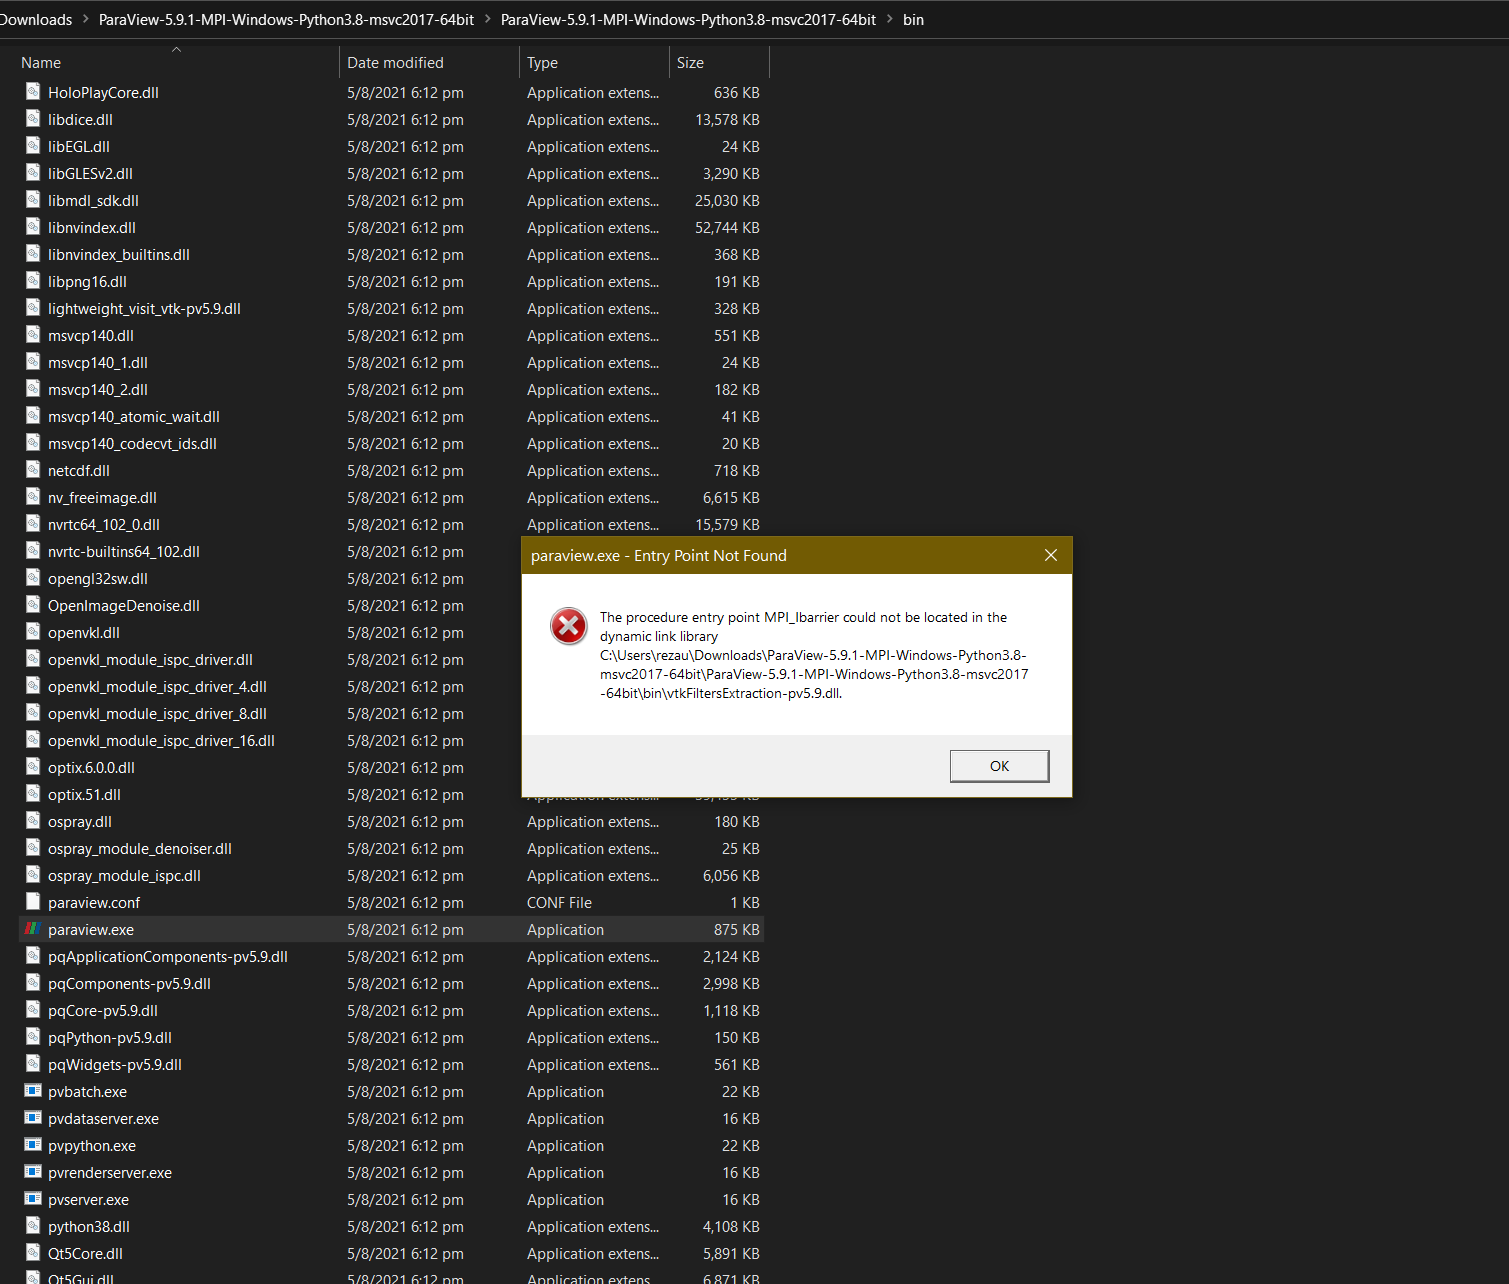Image resolution: width=1509 pixels, height=1284 pixels.
Task: Click the opengl32sw.dll file icon
Action: (33, 578)
